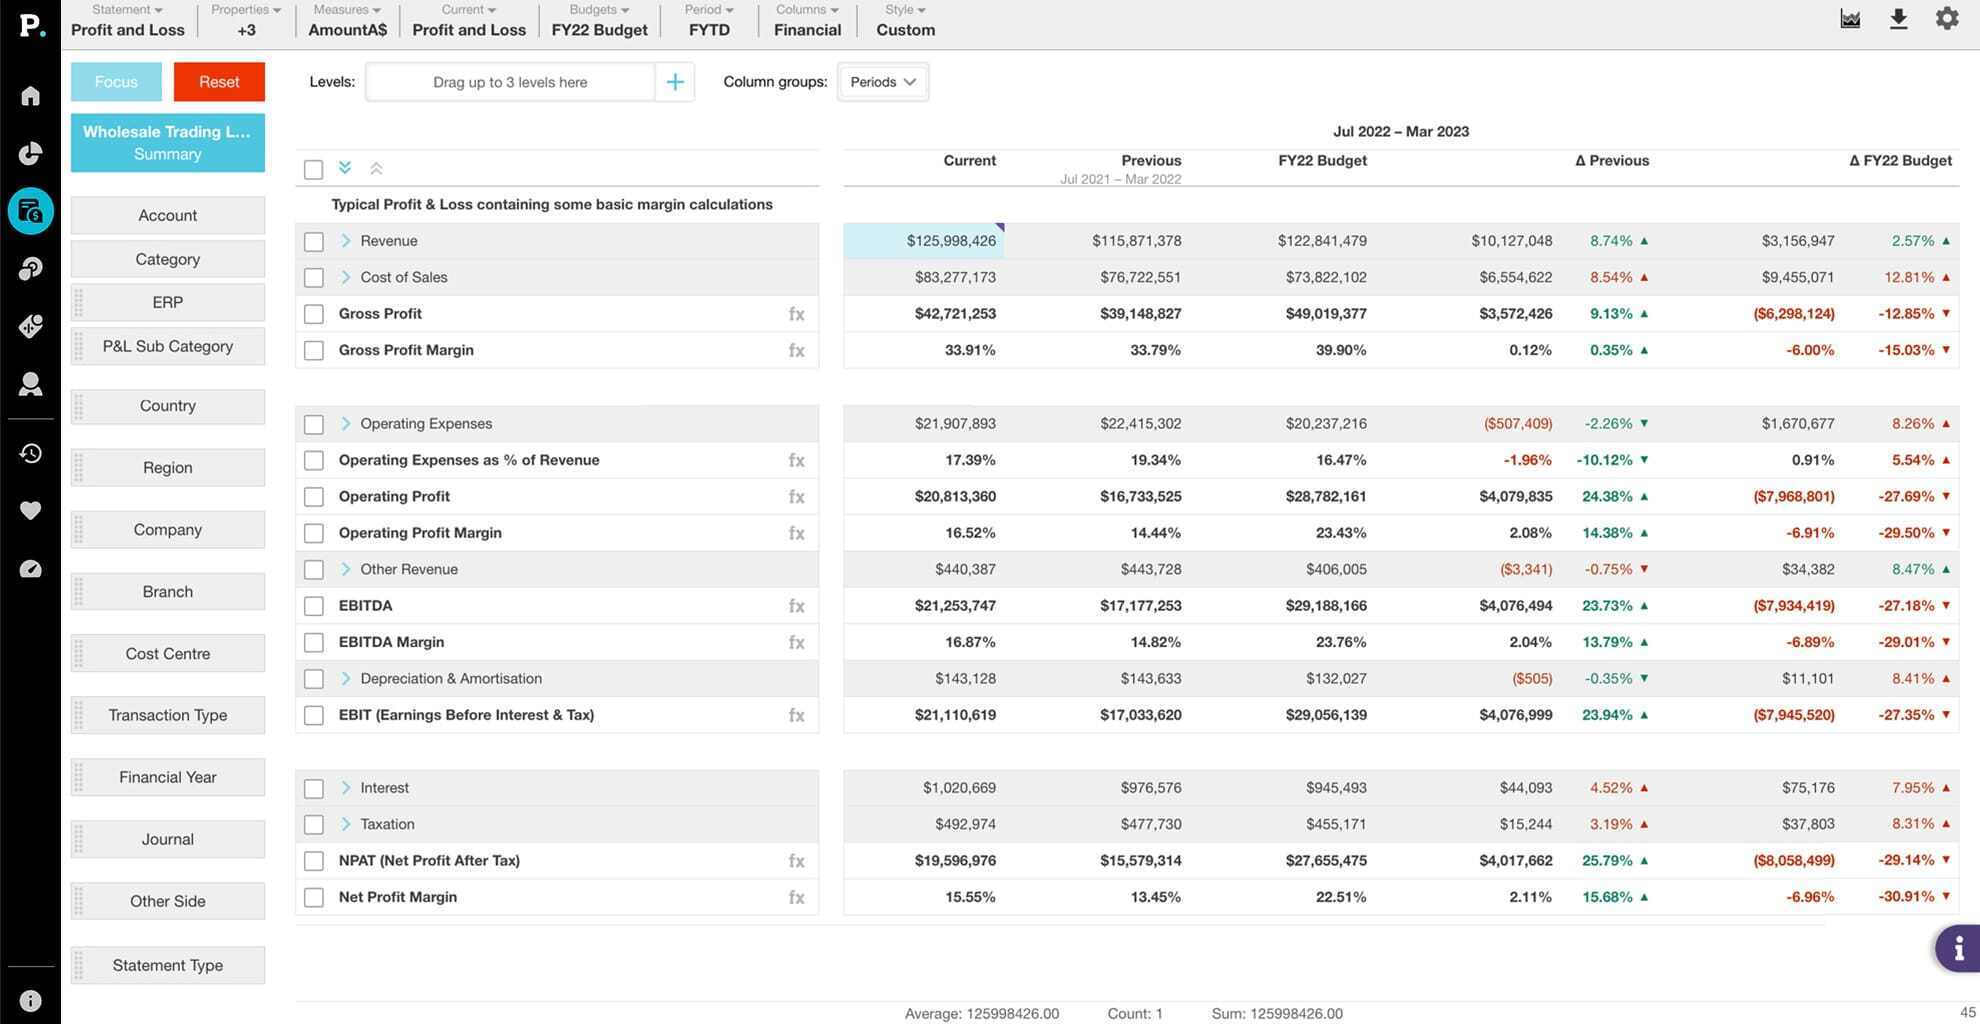
Task: Click the chart view icon in the top bar
Action: [x=1850, y=19]
